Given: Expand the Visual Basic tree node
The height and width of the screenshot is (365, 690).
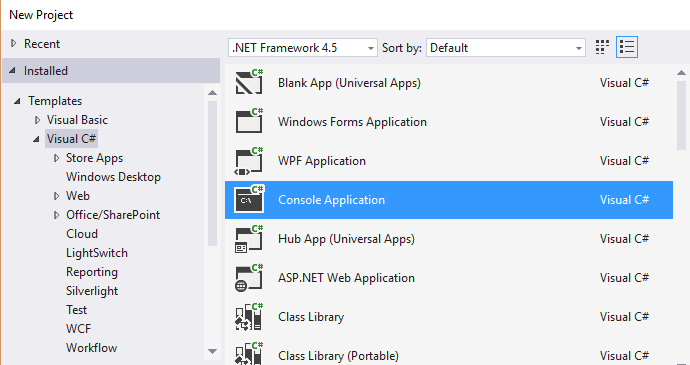Looking at the screenshot, I should pos(38,120).
